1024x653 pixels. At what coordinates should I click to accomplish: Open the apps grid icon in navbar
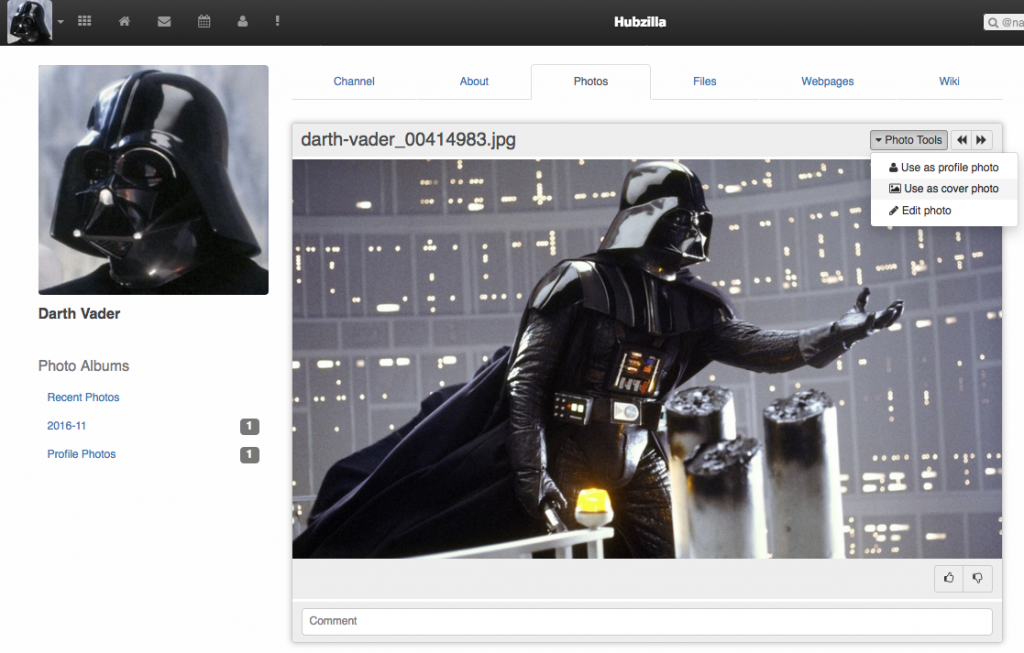point(84,21)
